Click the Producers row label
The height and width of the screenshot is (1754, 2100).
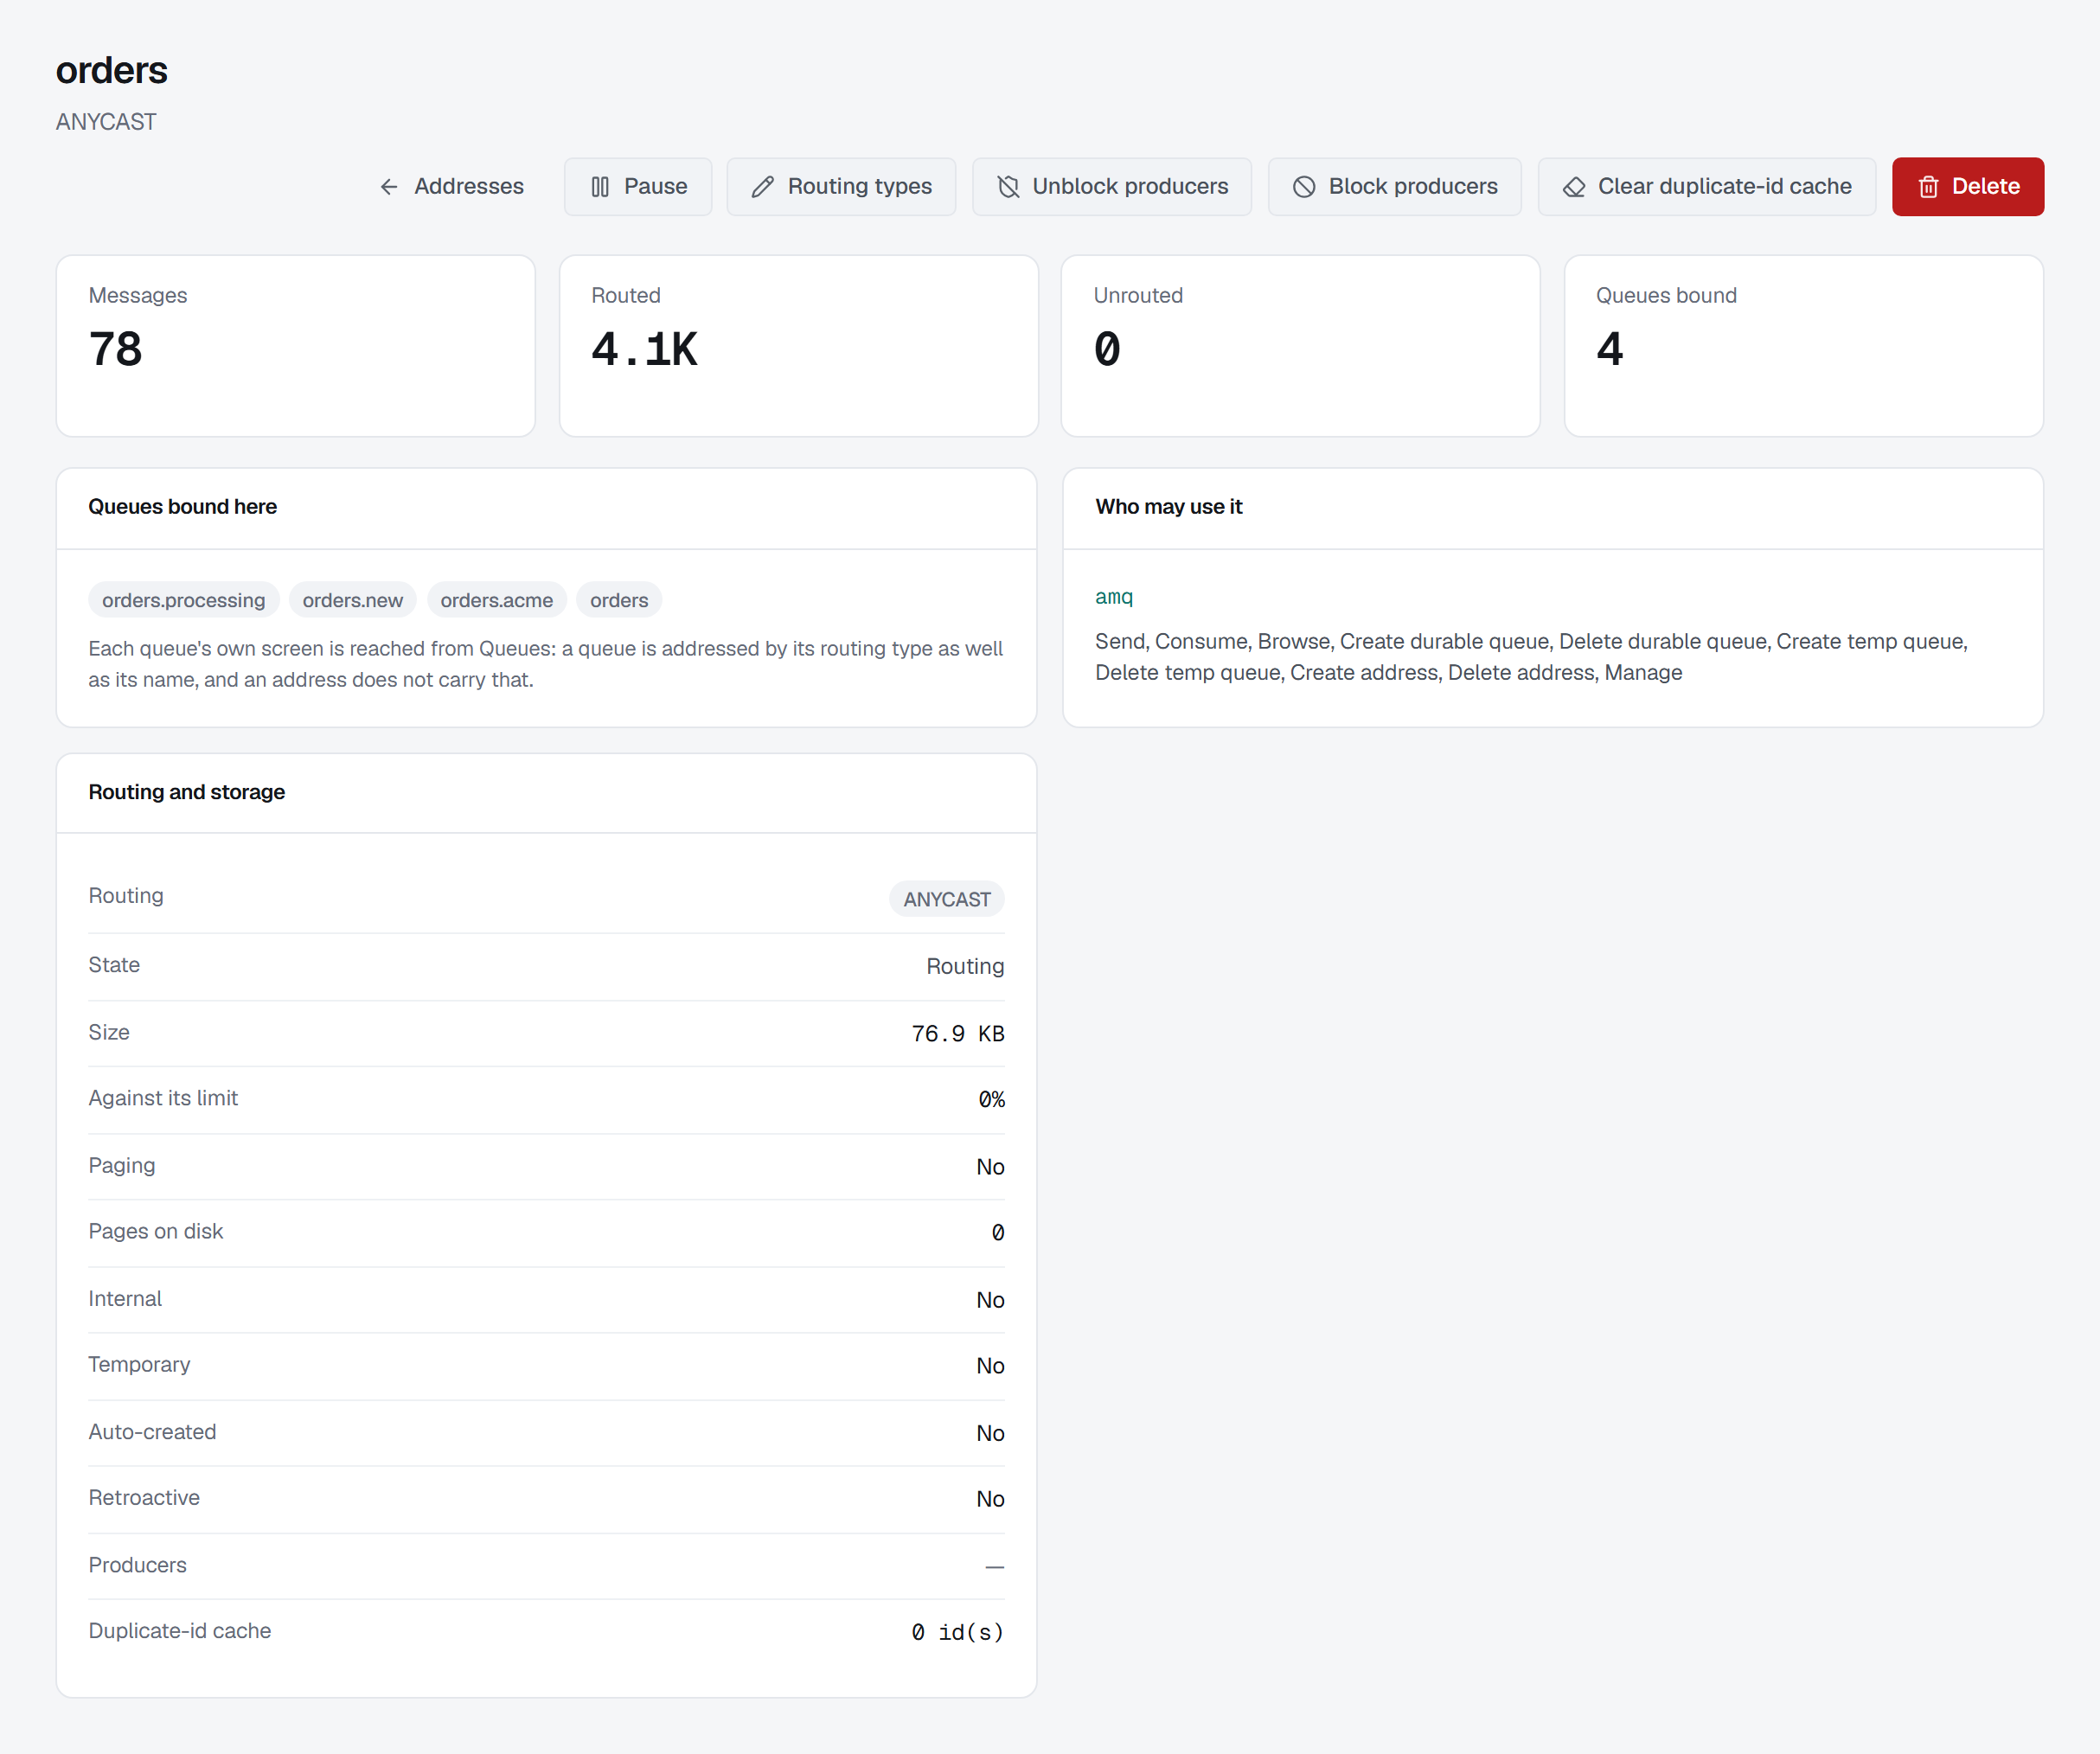click(138, 1565)
